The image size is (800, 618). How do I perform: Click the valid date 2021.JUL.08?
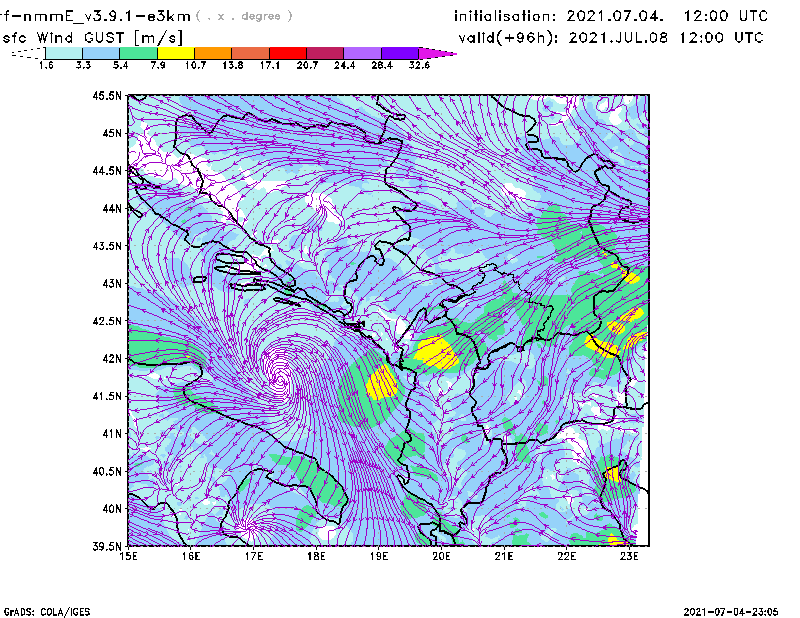618,38
